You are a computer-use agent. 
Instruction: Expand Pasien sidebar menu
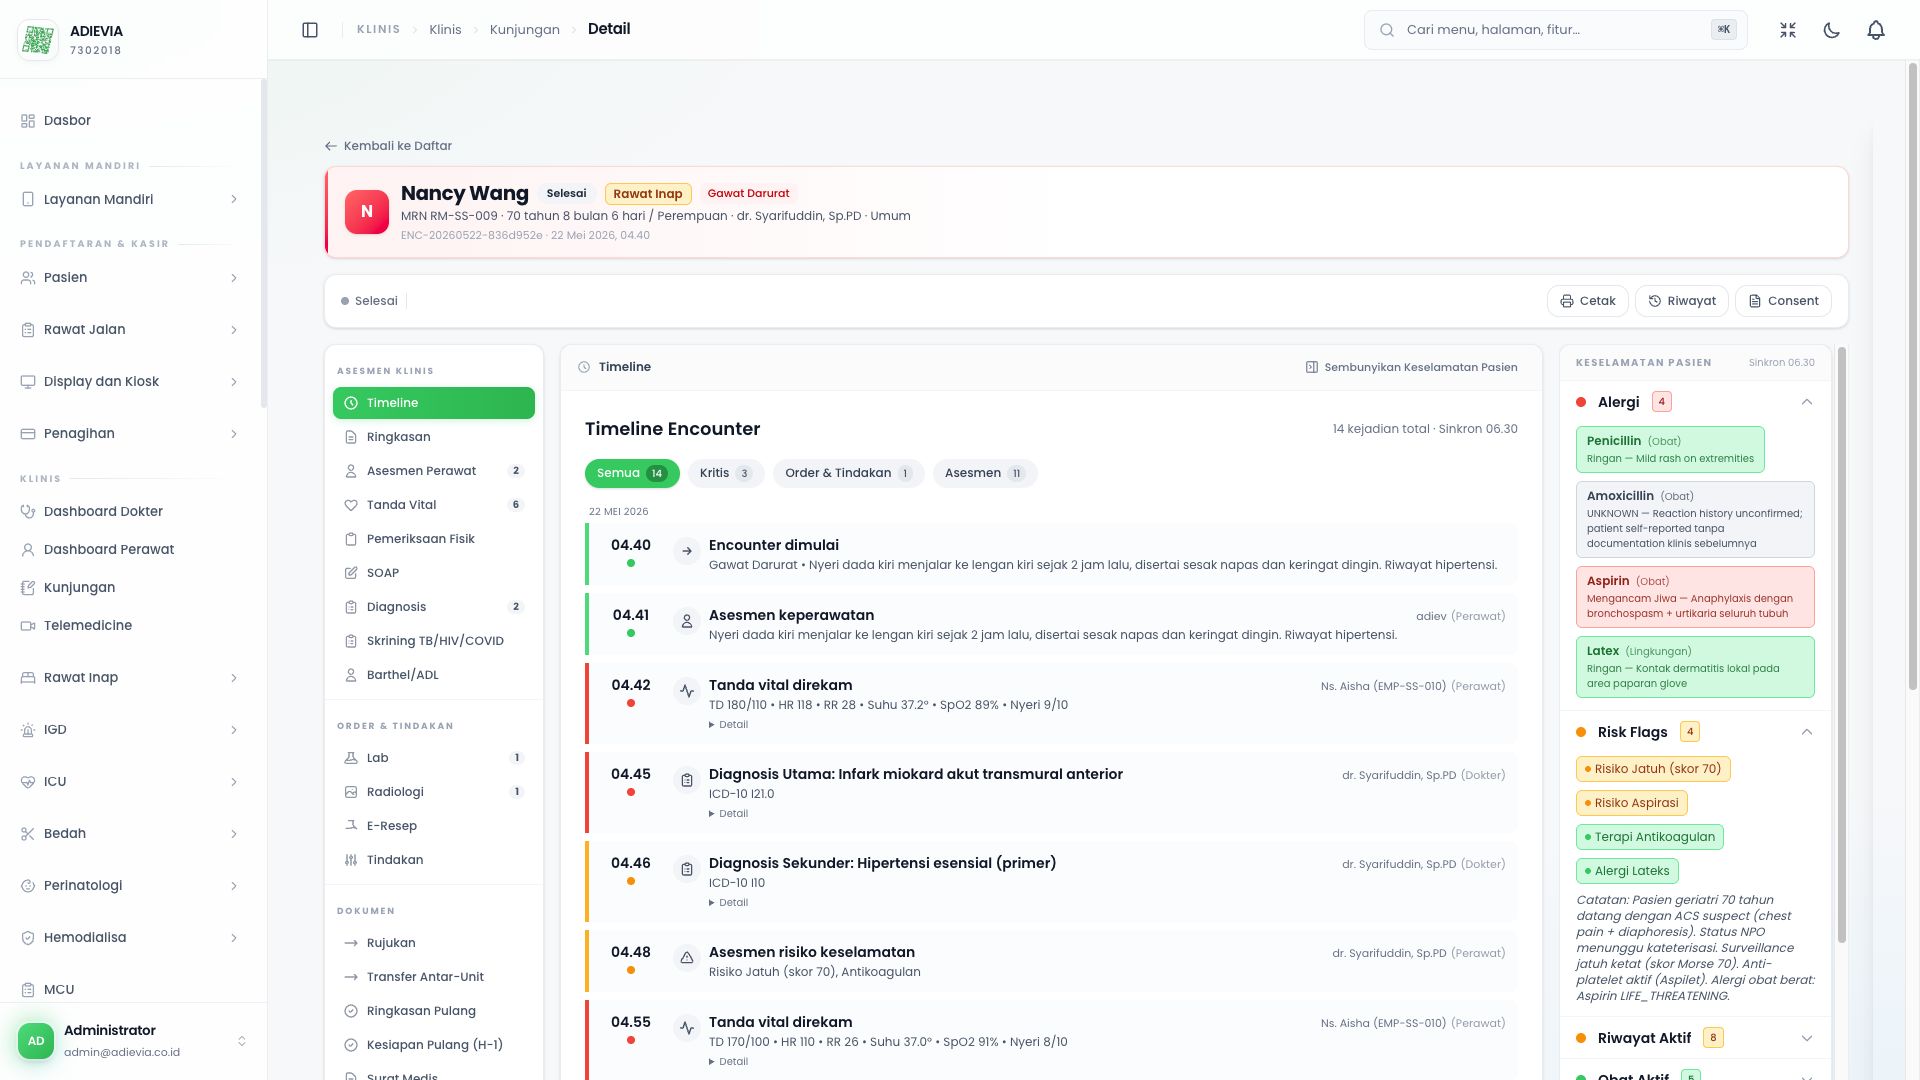click(132, 277)
